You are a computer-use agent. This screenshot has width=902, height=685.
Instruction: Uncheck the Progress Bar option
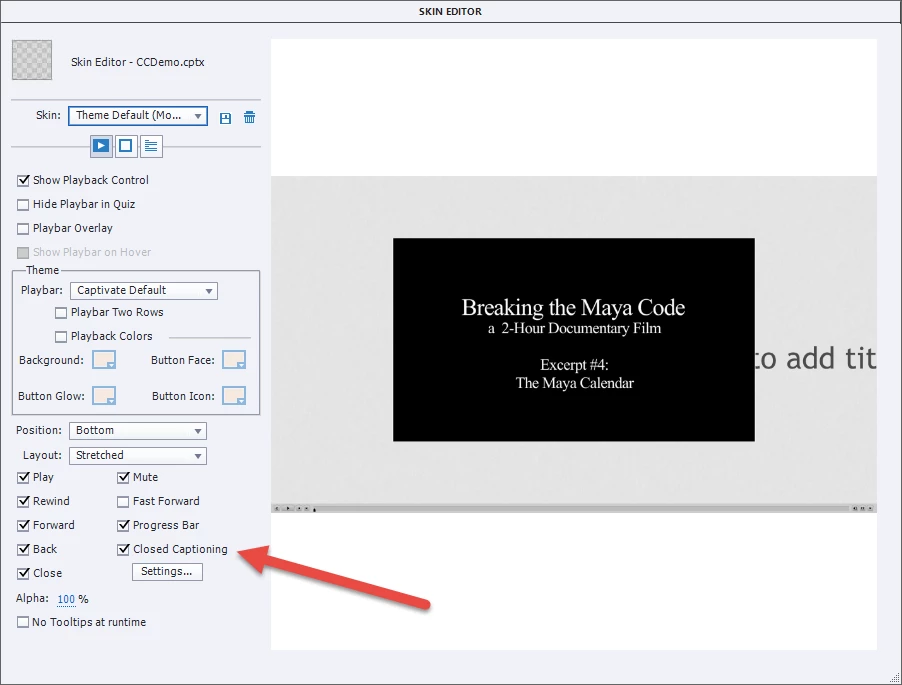(x=123, y=526)
